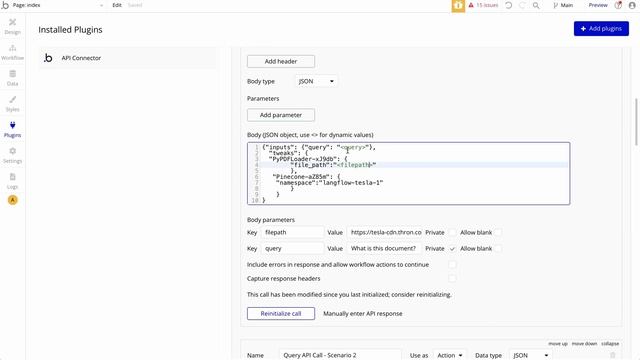Open the help question mark icon
Screen dimensions: 640x360
point(618,5)
